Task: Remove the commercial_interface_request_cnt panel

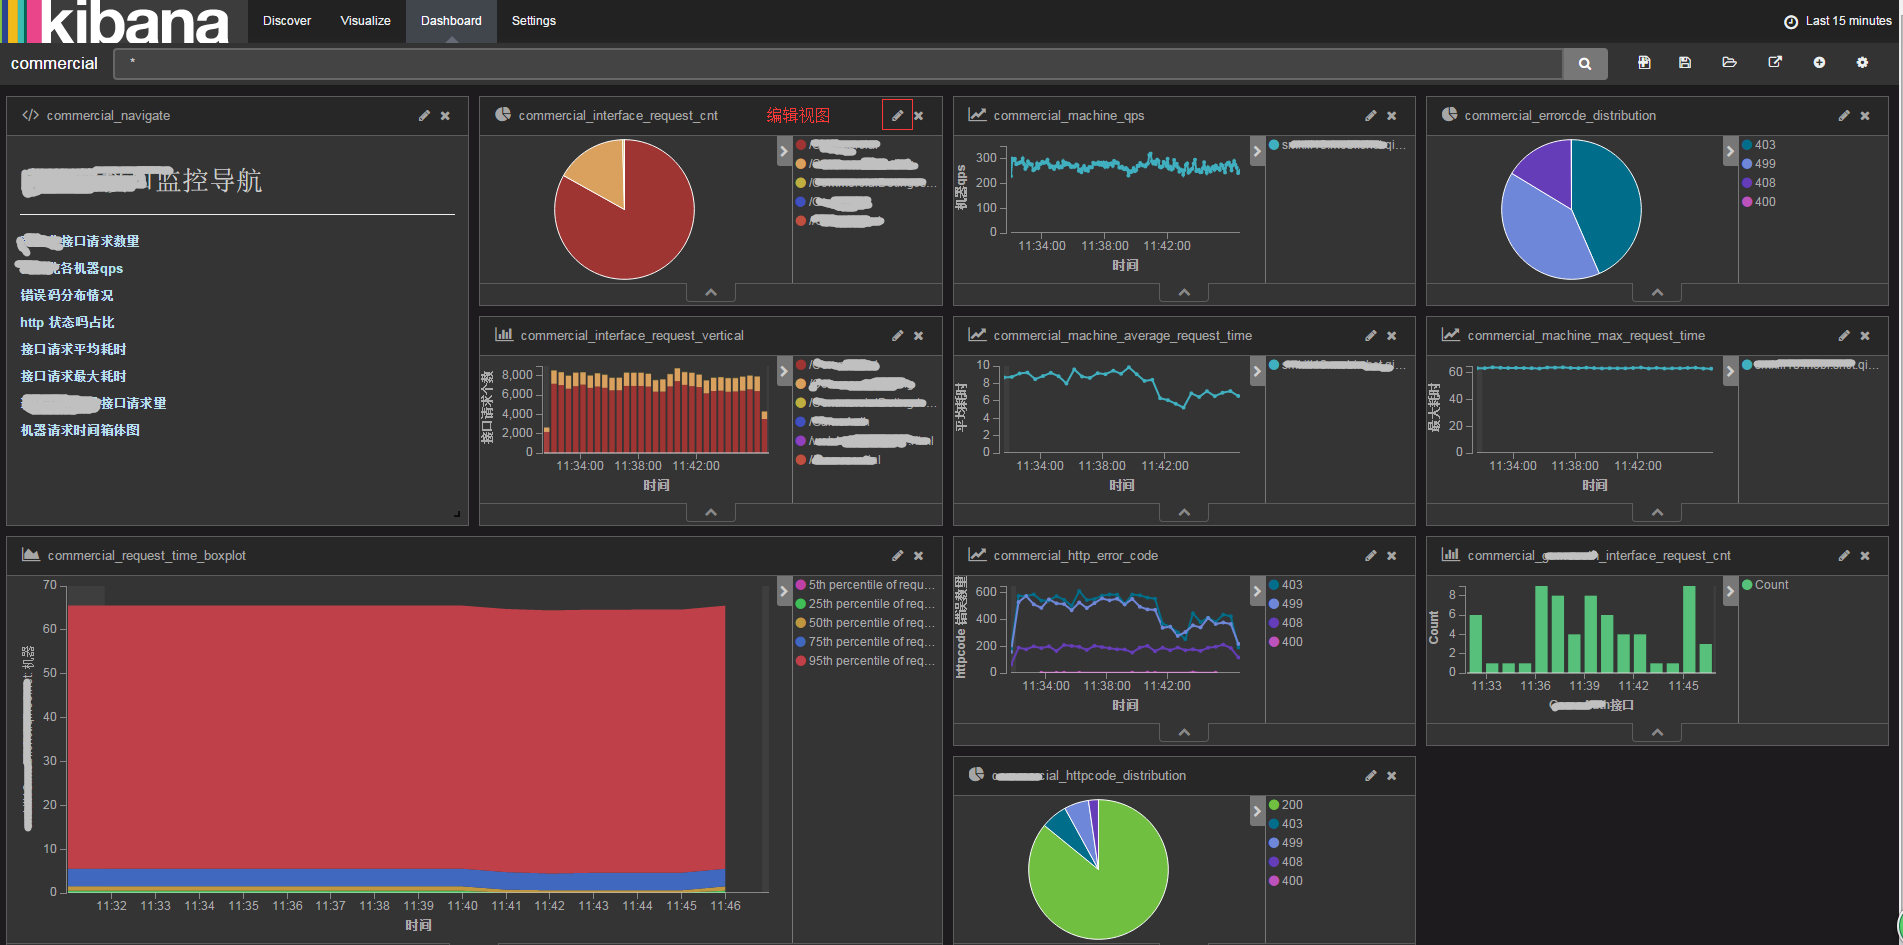Action: 918,116
